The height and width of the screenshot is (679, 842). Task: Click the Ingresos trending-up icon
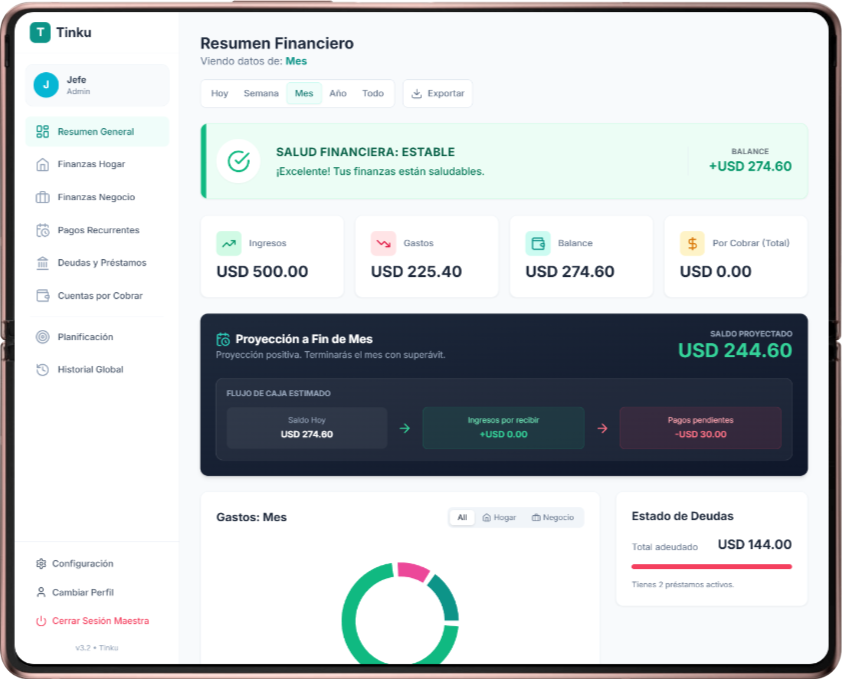[229, 243]
